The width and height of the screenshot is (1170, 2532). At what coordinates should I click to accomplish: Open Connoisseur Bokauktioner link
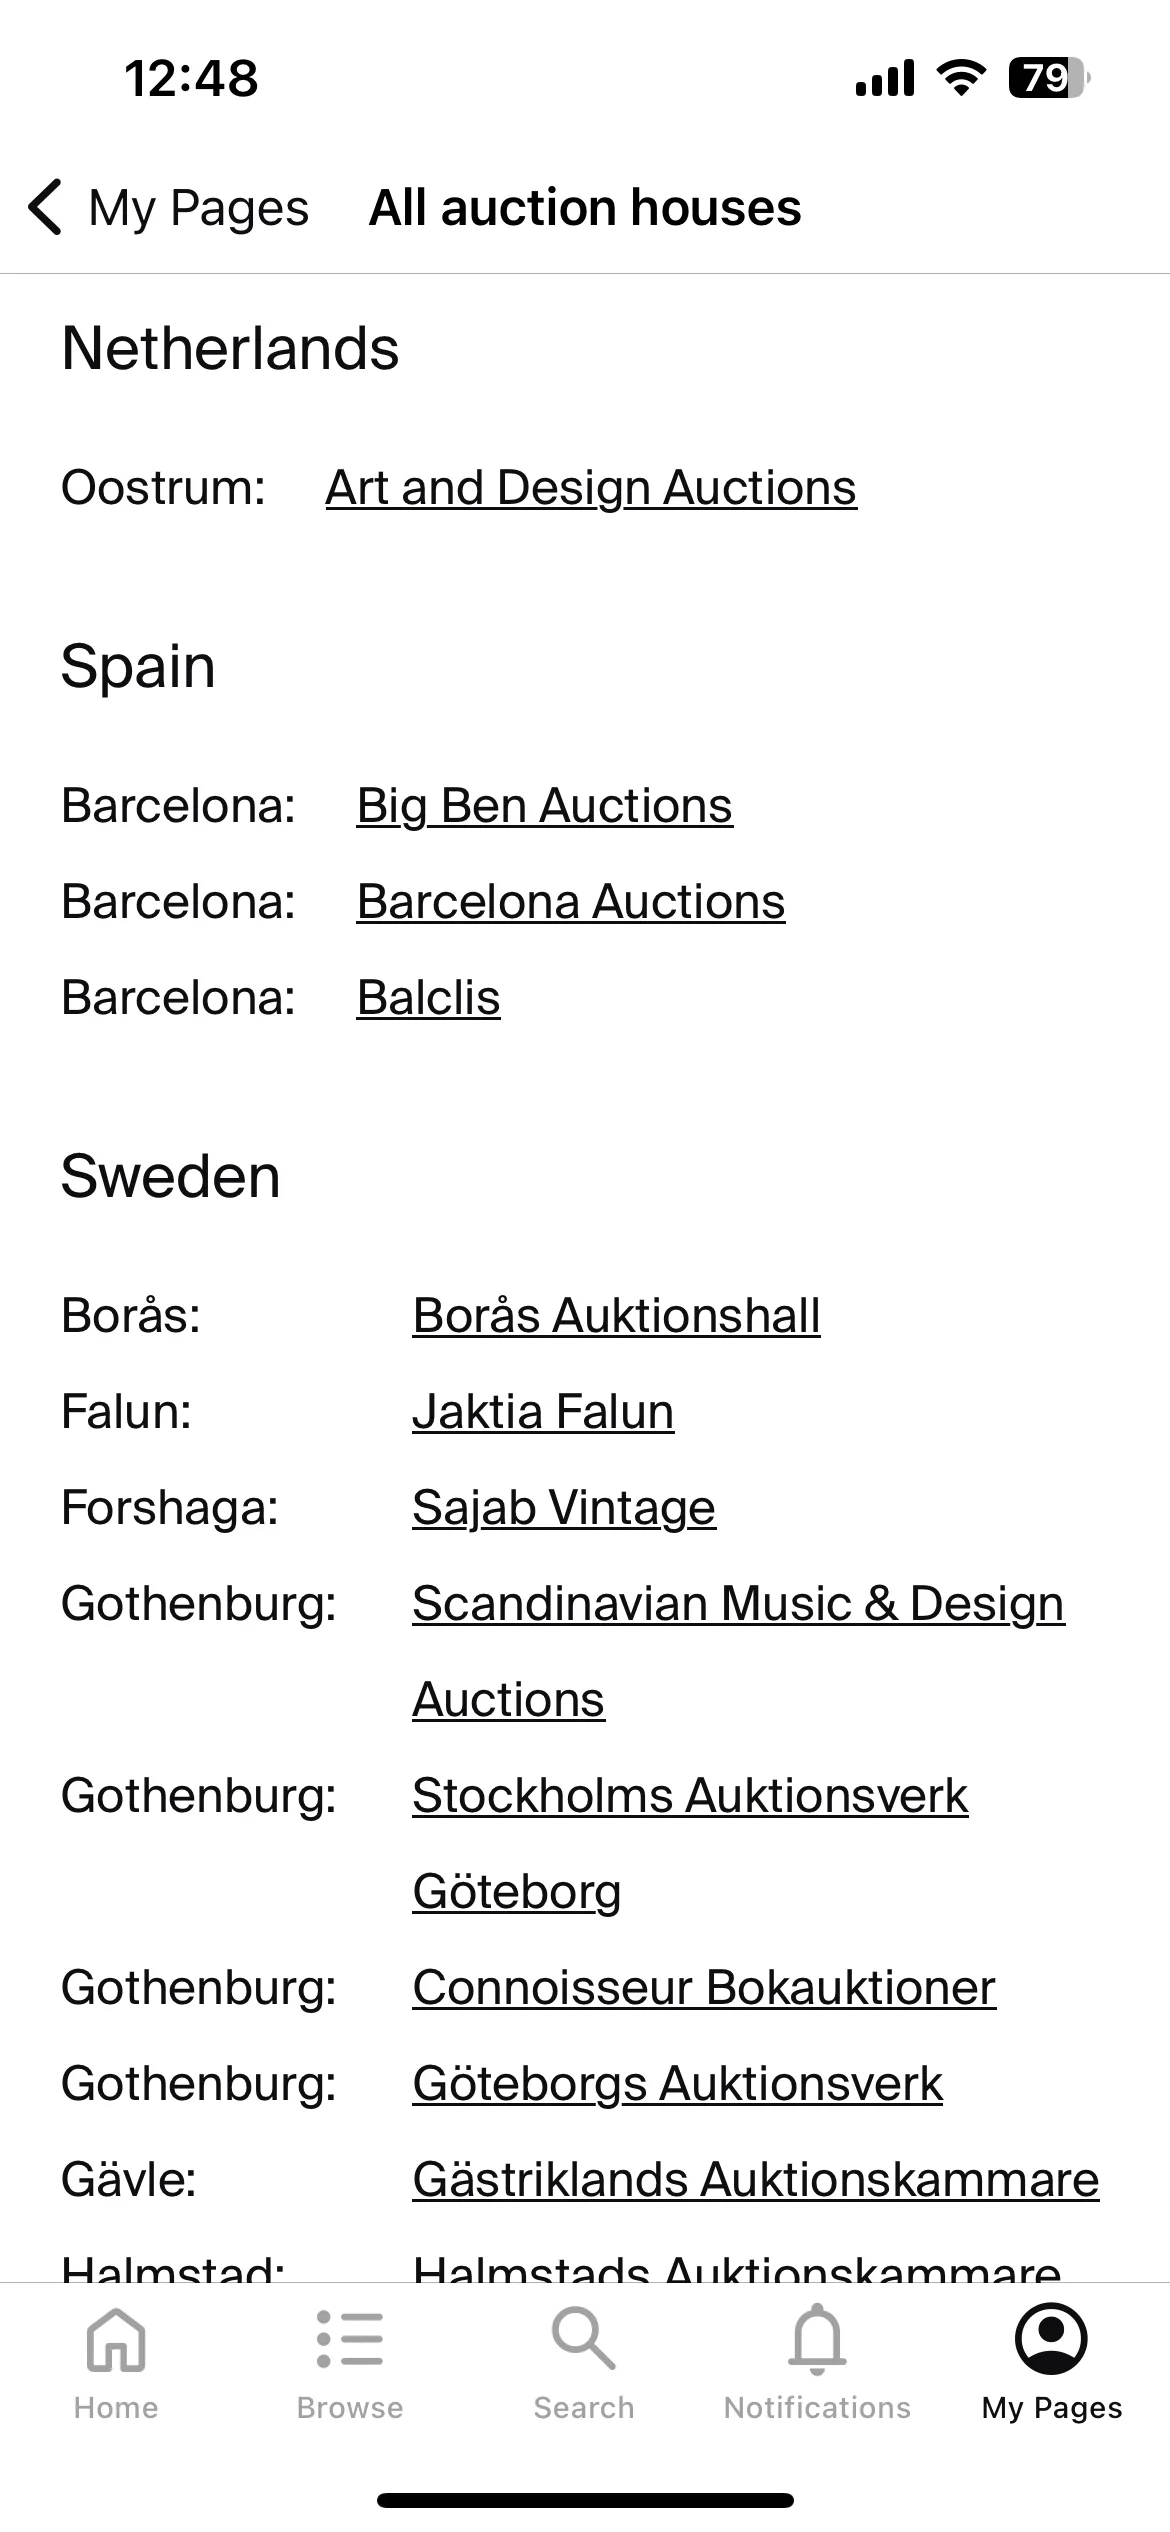[x=704, y=1988]
